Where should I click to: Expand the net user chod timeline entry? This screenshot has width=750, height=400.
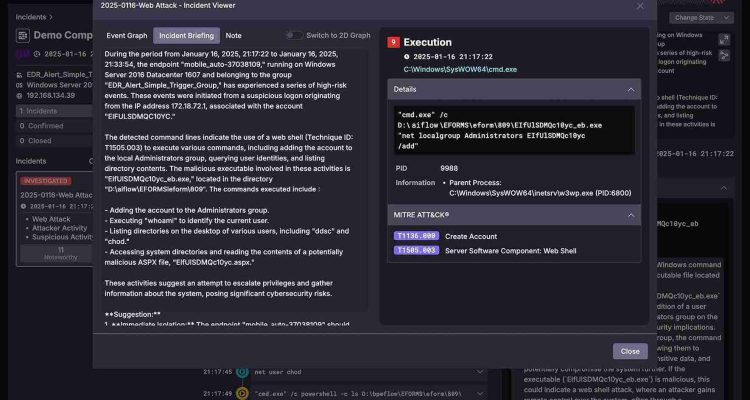click(x=480, y=372)
